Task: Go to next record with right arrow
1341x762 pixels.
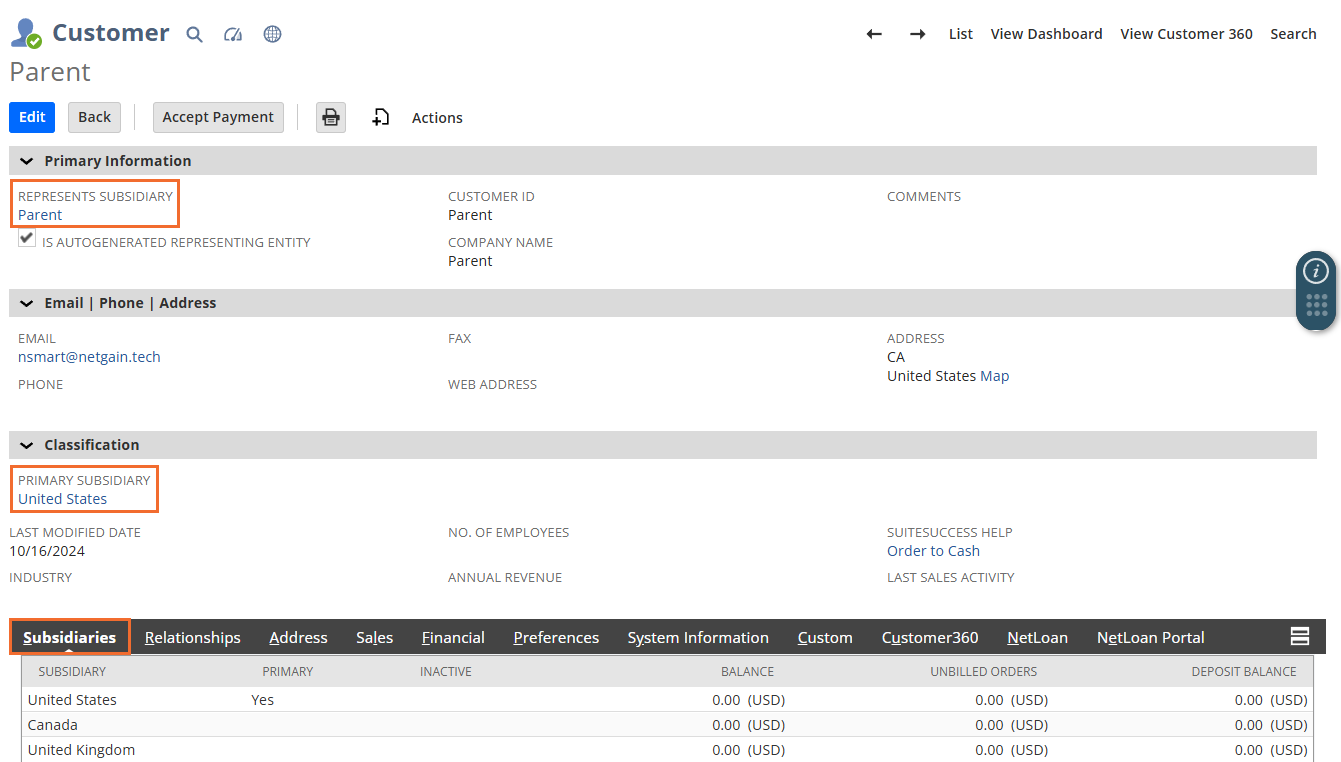Action: pos(917,34)
